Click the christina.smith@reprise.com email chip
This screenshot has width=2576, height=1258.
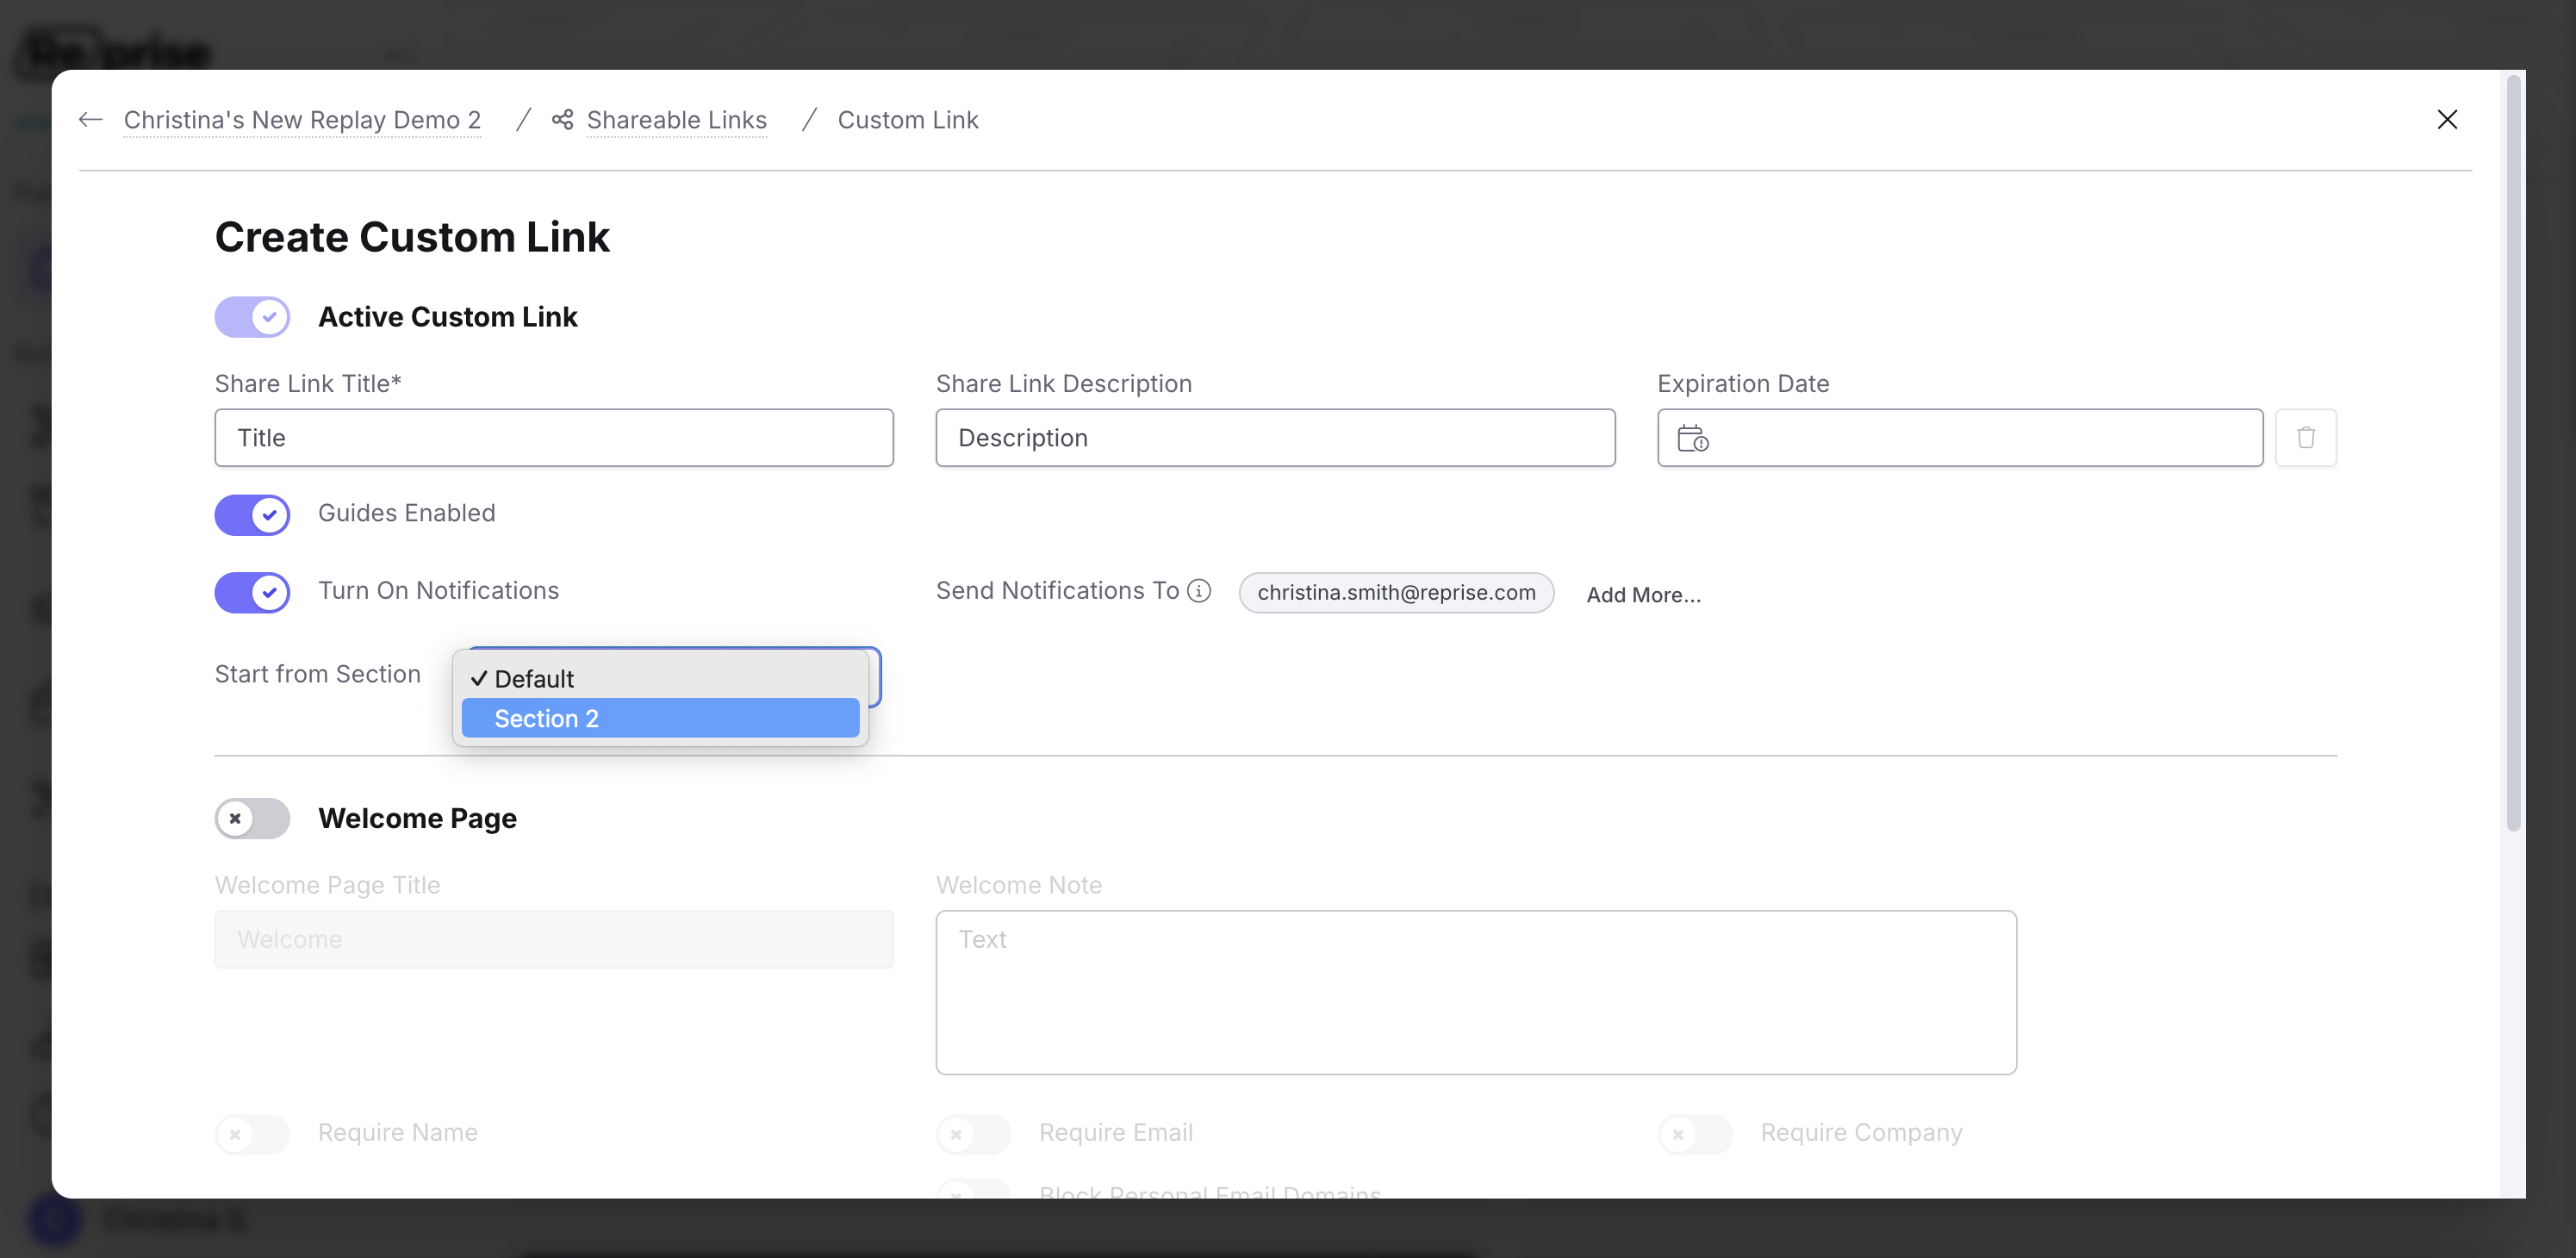1396,592
